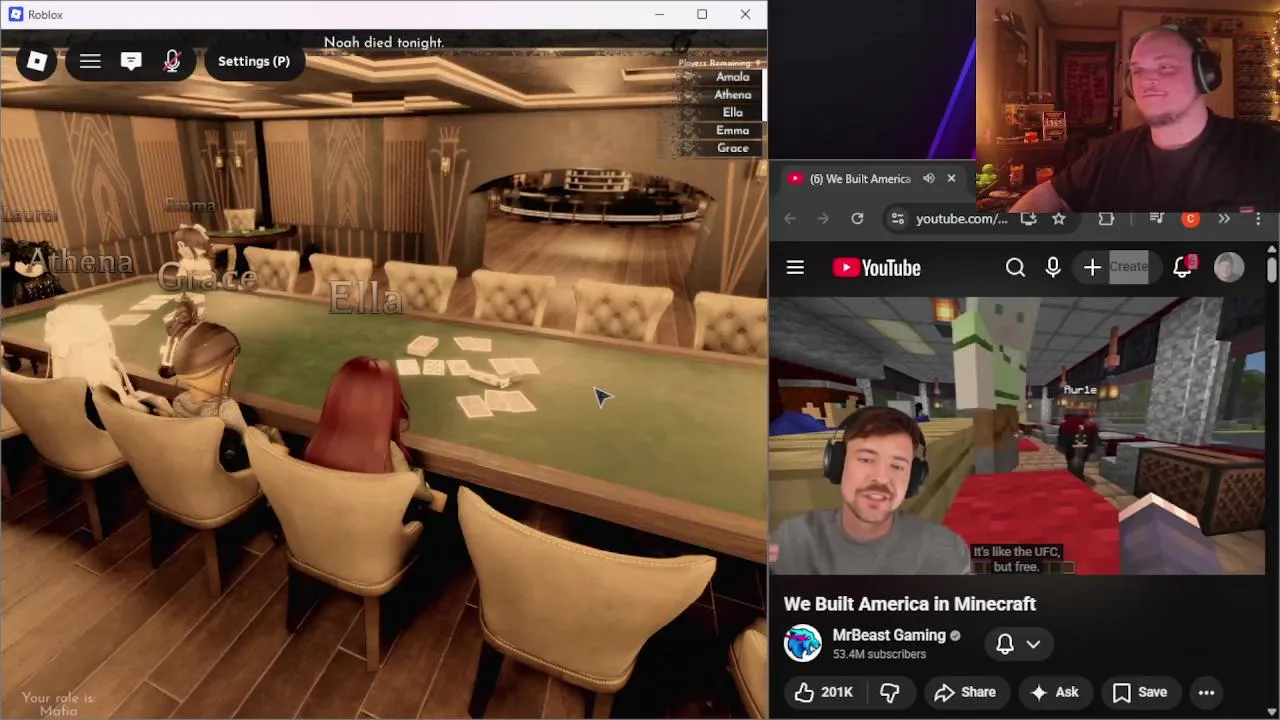View site information icon in address bar
The width and height of the screenshot is (1280, 720).
tap(897, 219)
